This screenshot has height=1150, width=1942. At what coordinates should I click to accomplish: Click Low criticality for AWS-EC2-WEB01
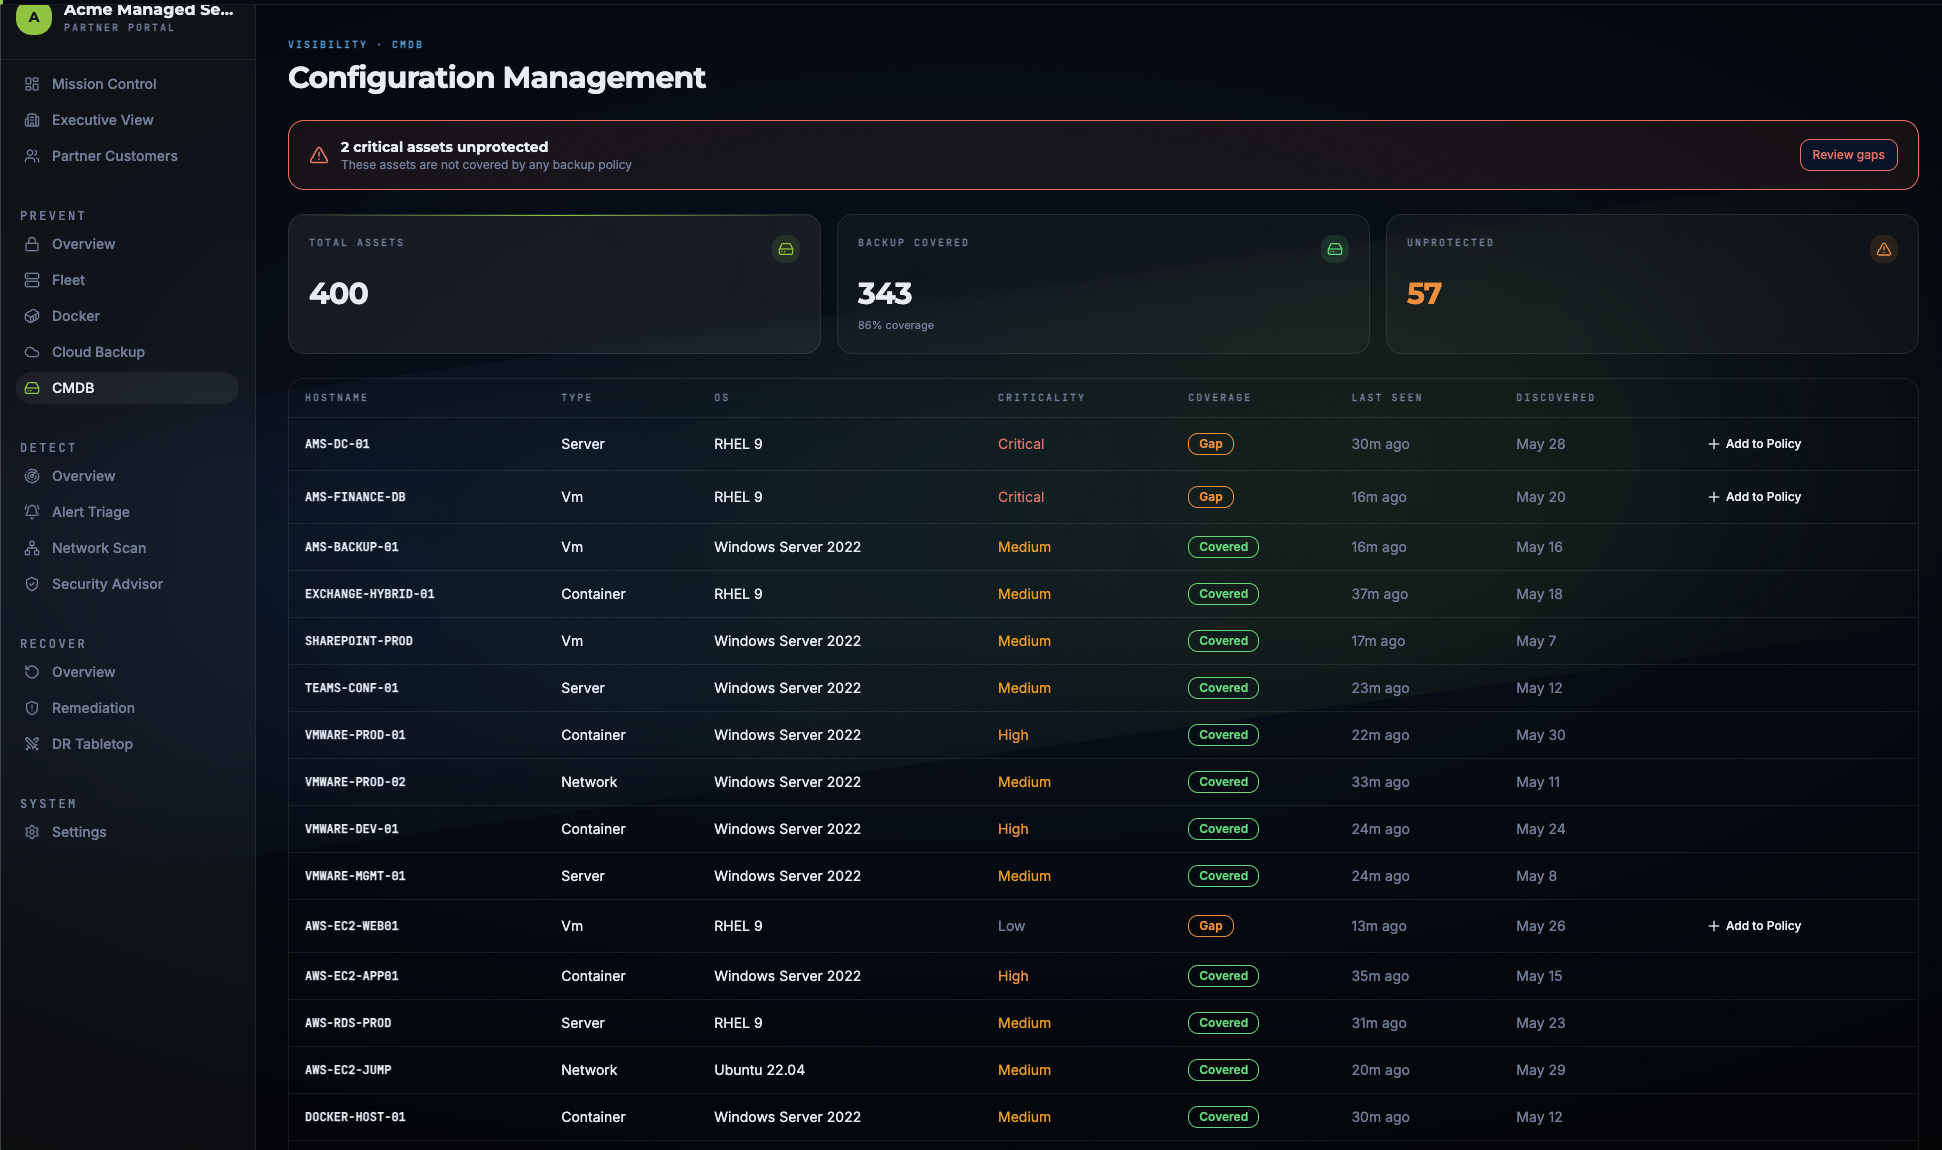[x=1011, y=926]
